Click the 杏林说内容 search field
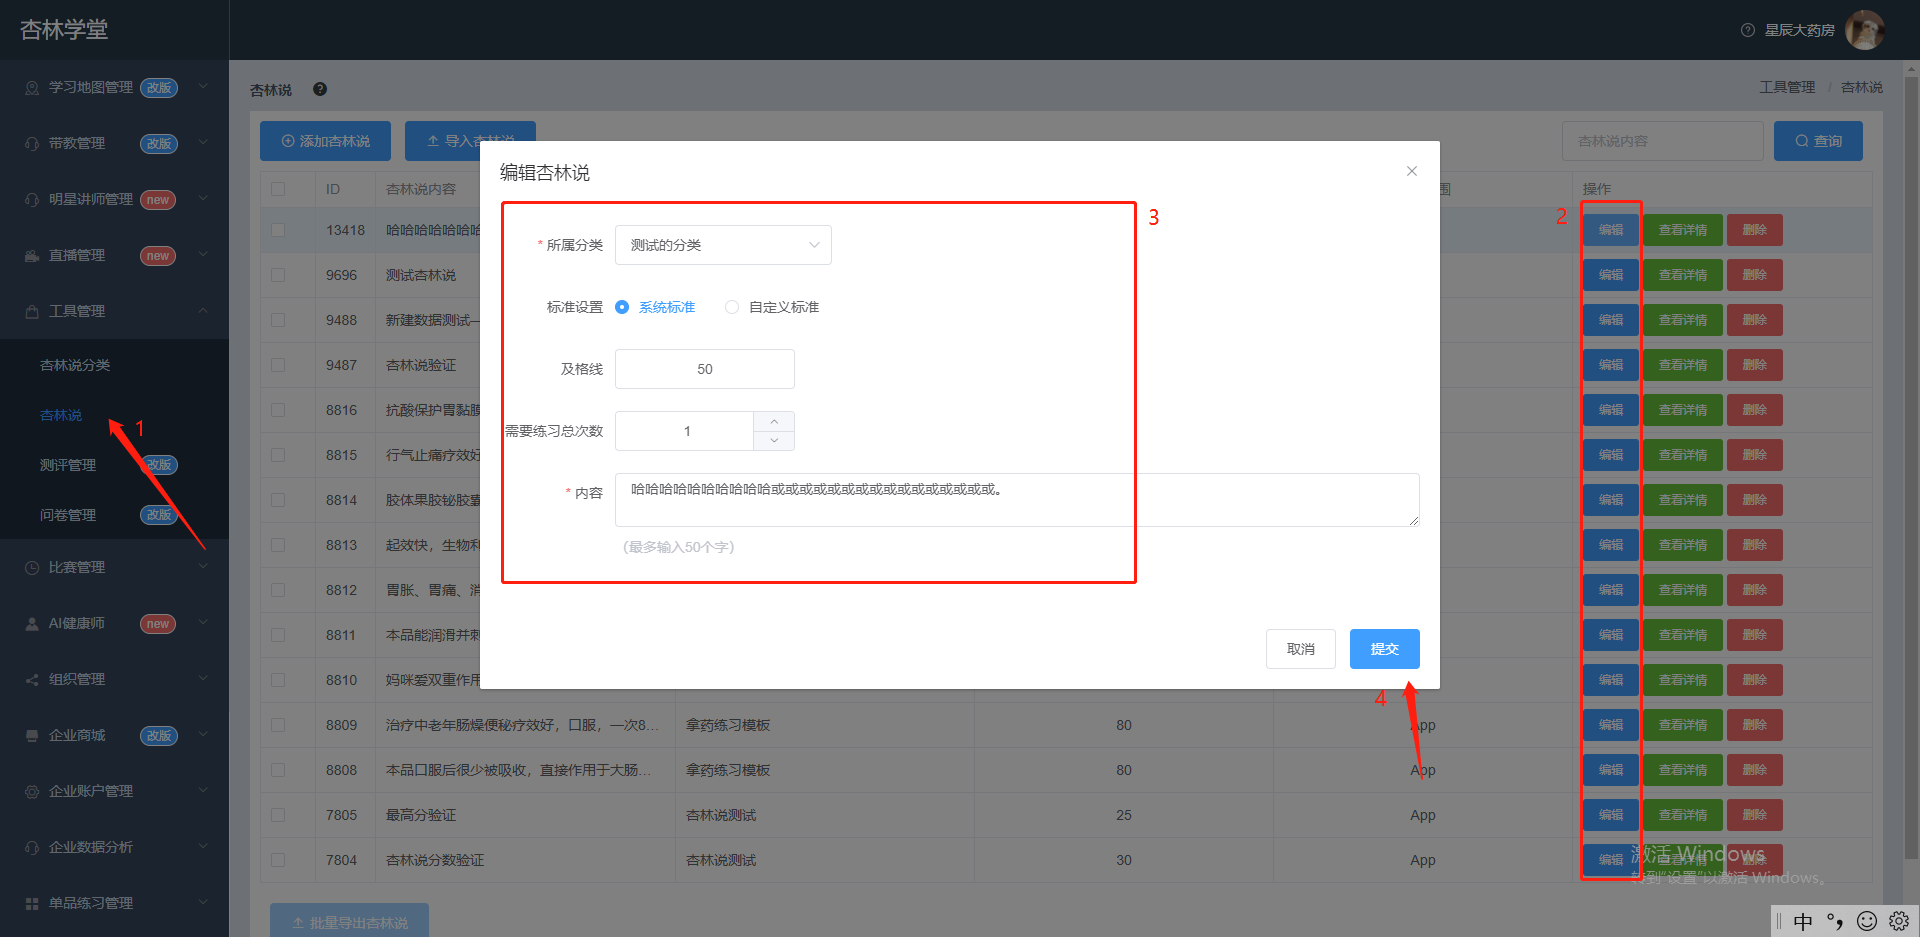1920x937 pixels. (1663, 141)
